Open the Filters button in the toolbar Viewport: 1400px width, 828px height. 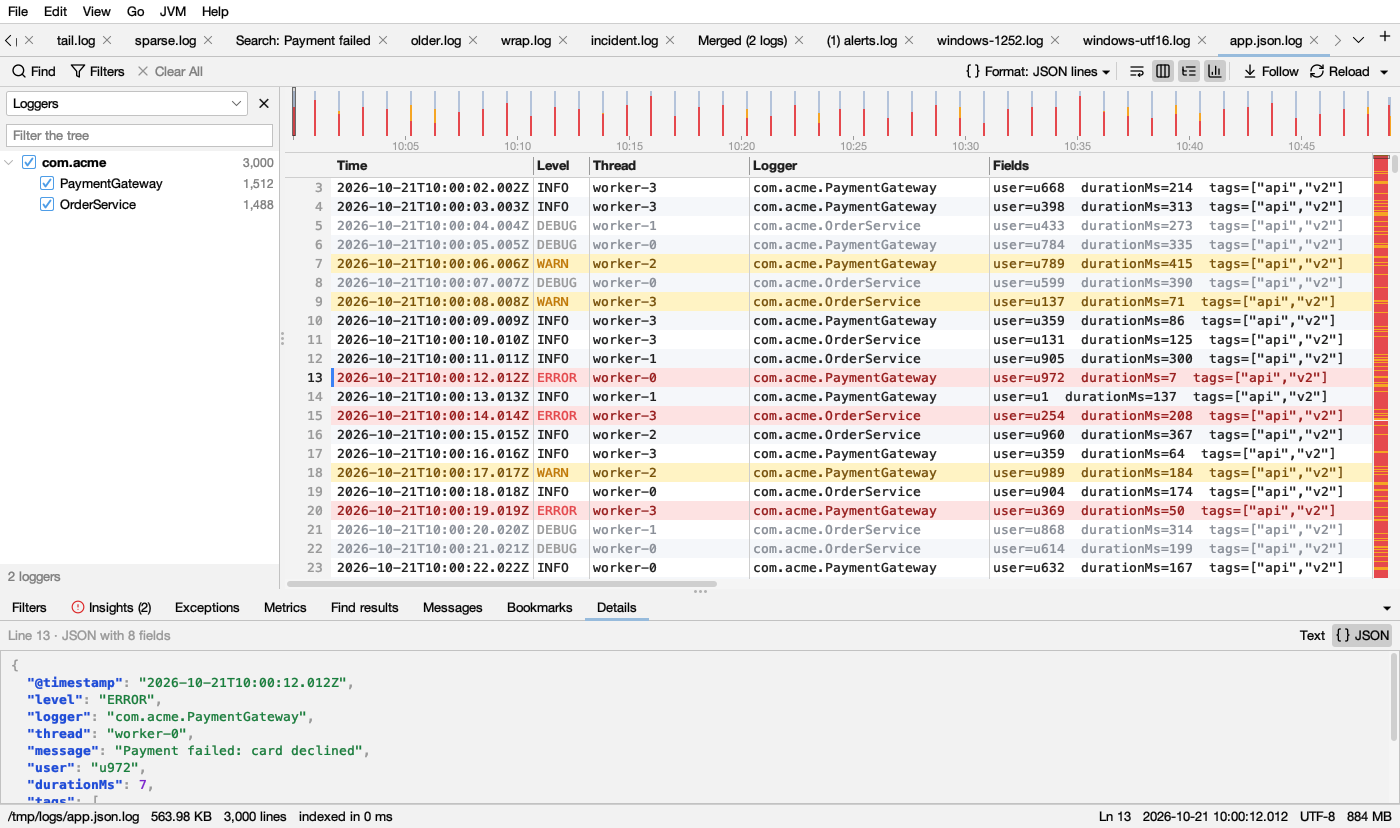point(97,71)
